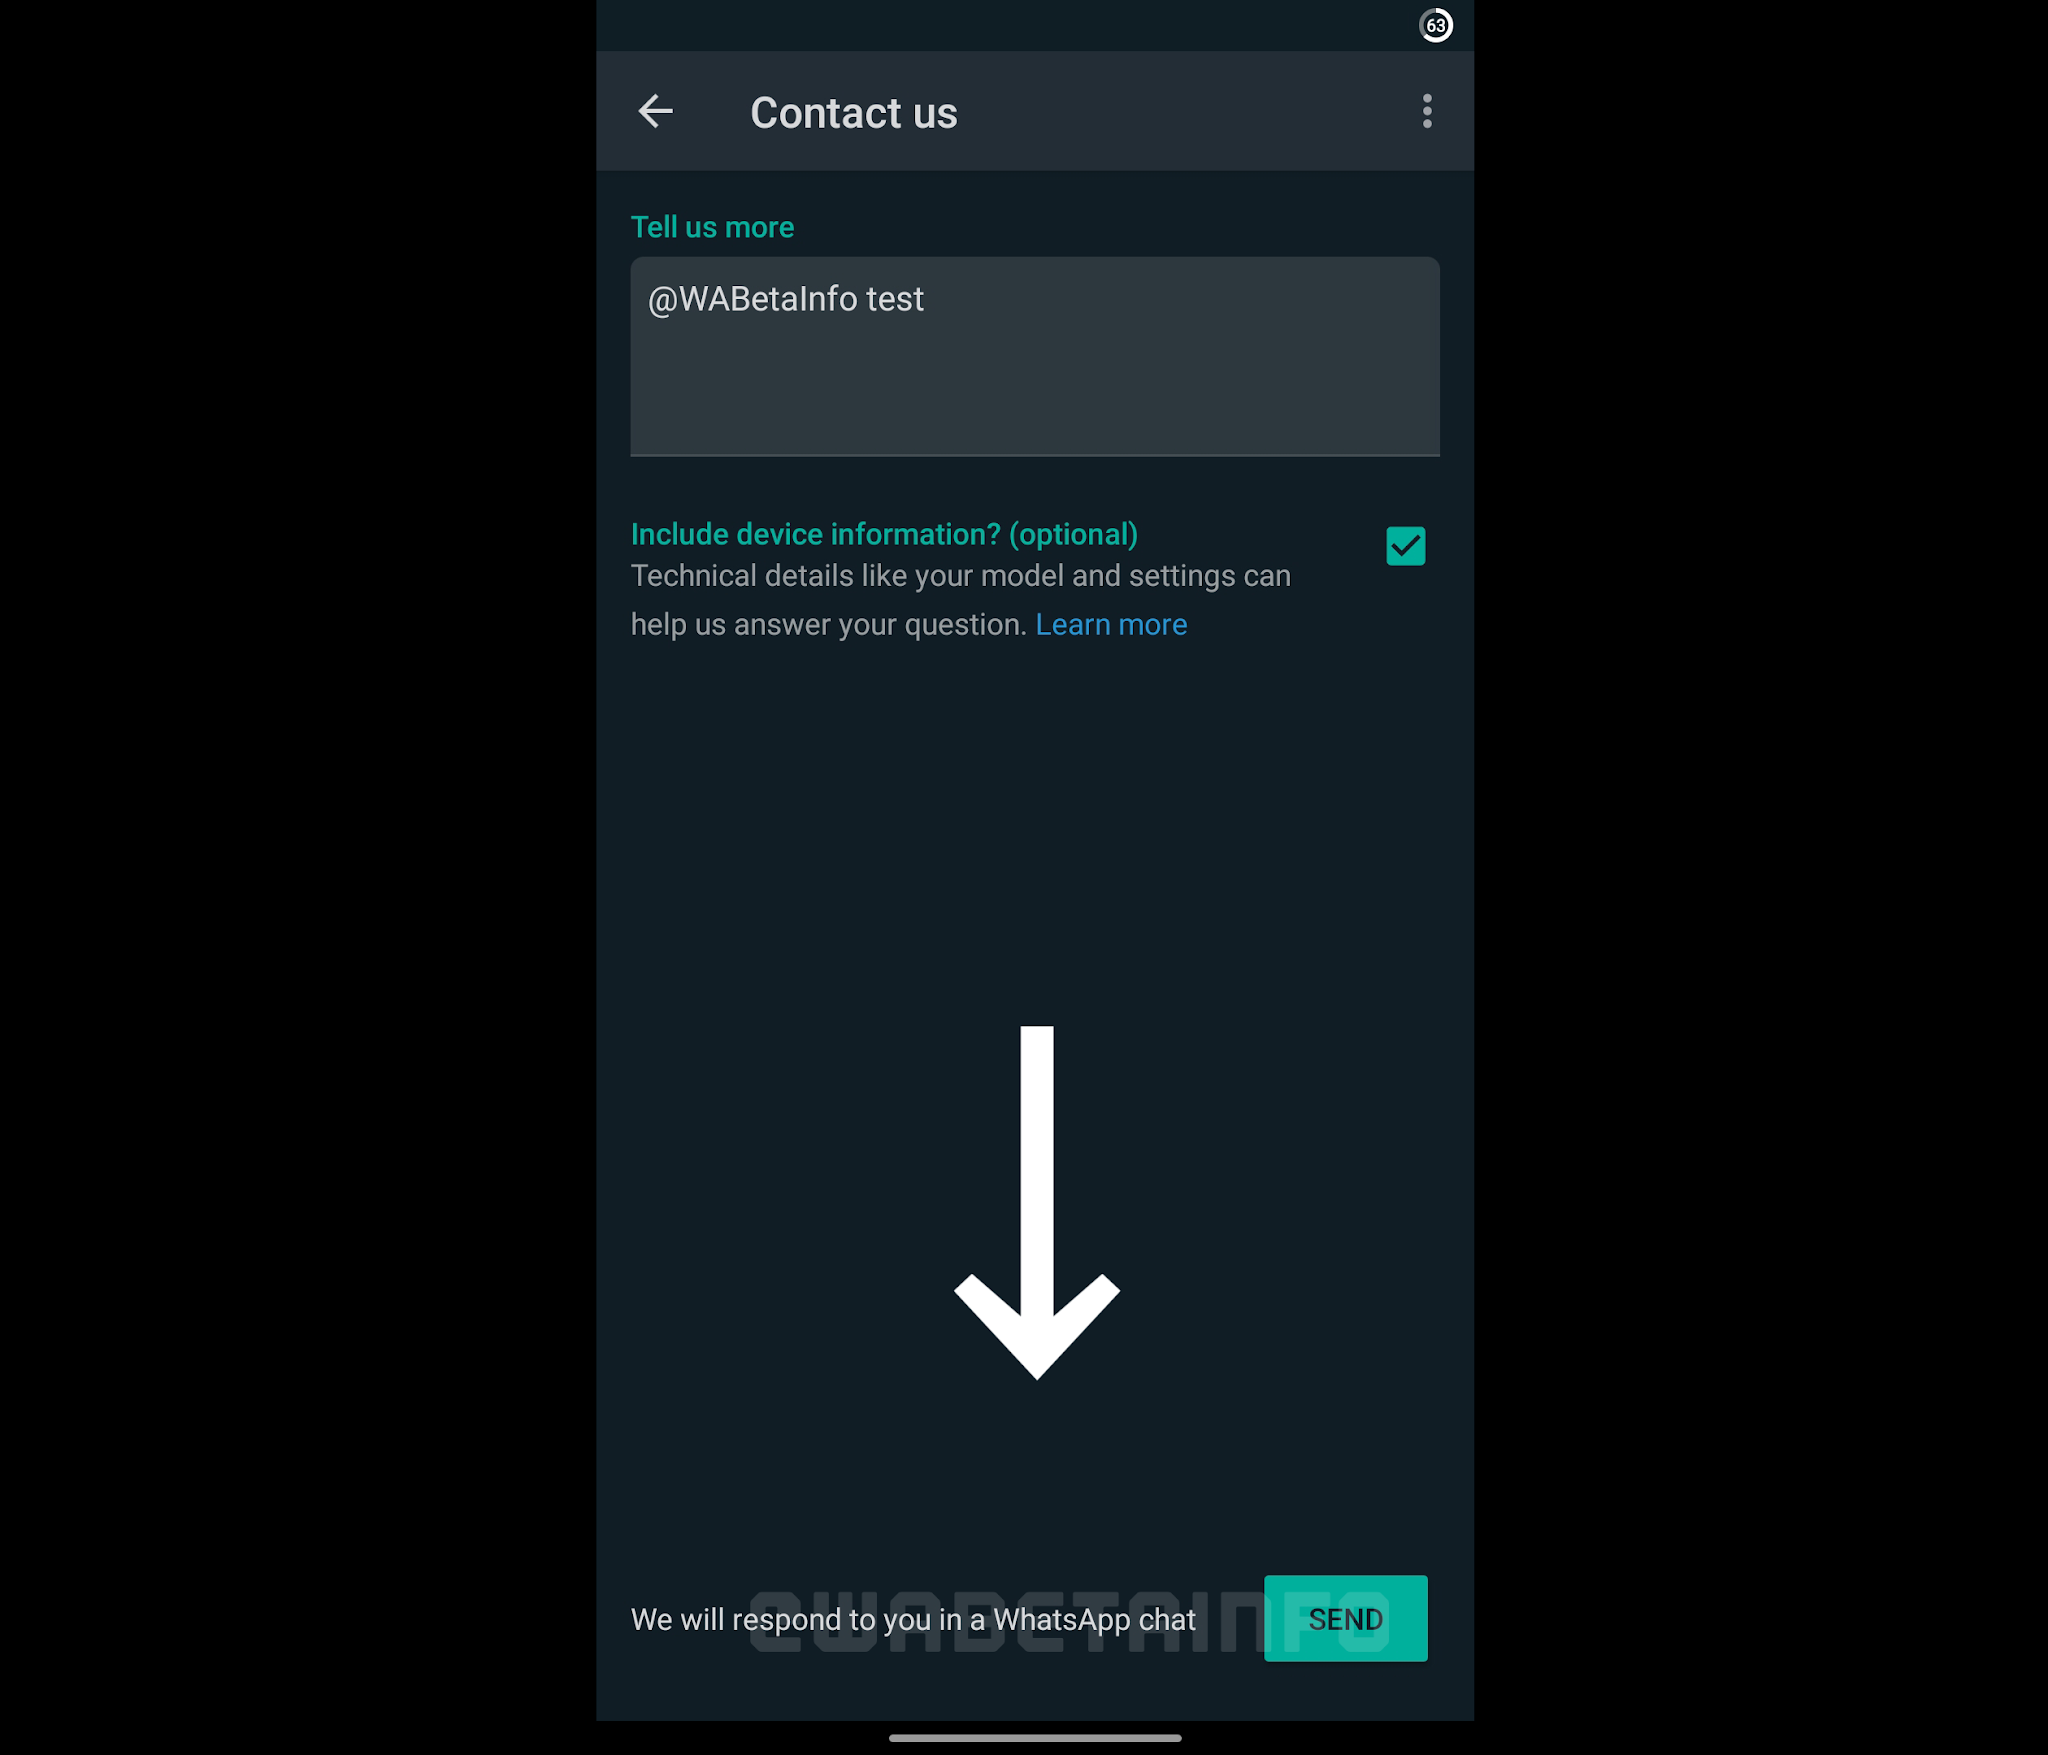Click the Tell us more heading label

pyautogui.click(x=712, y=227)
